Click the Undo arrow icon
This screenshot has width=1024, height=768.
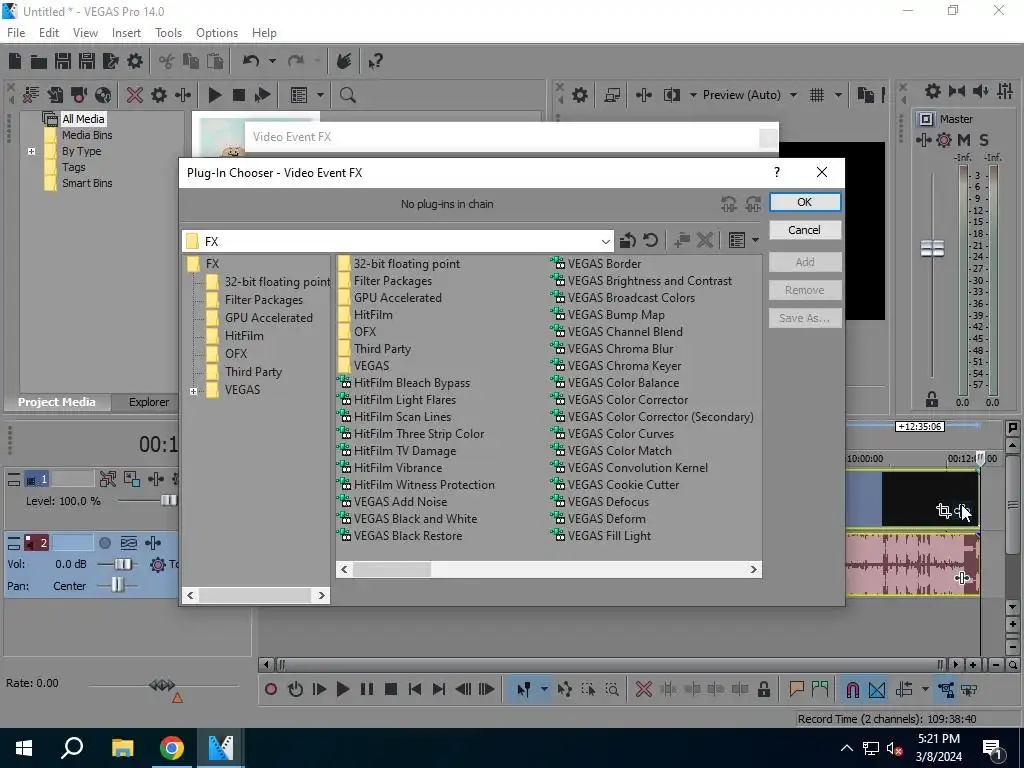pyautogui.click(x=251, y=61)
